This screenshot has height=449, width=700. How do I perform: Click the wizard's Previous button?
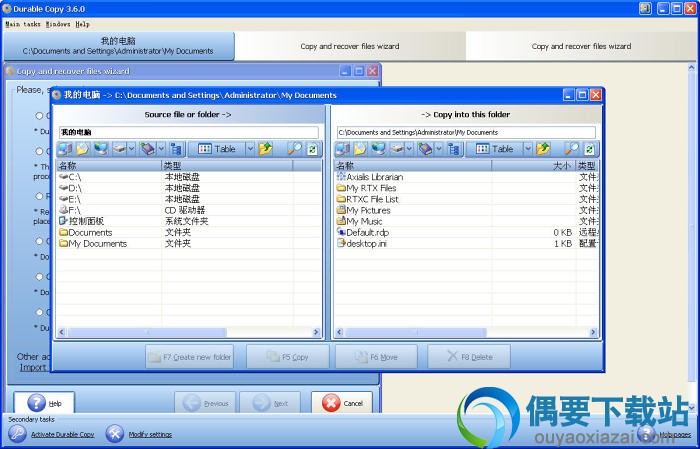tap(205, 403)
